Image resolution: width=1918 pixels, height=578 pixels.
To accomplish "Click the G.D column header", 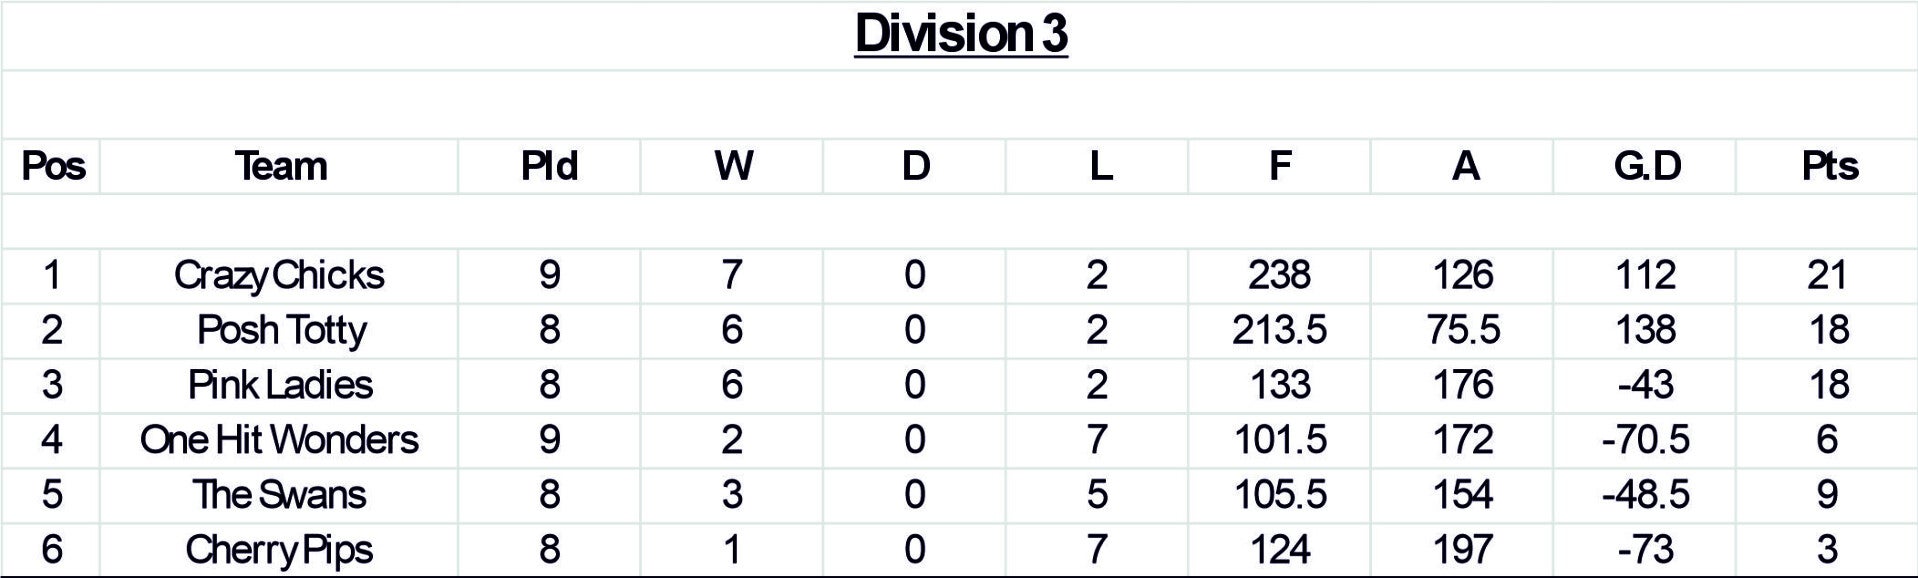I will coord(1647,166).
